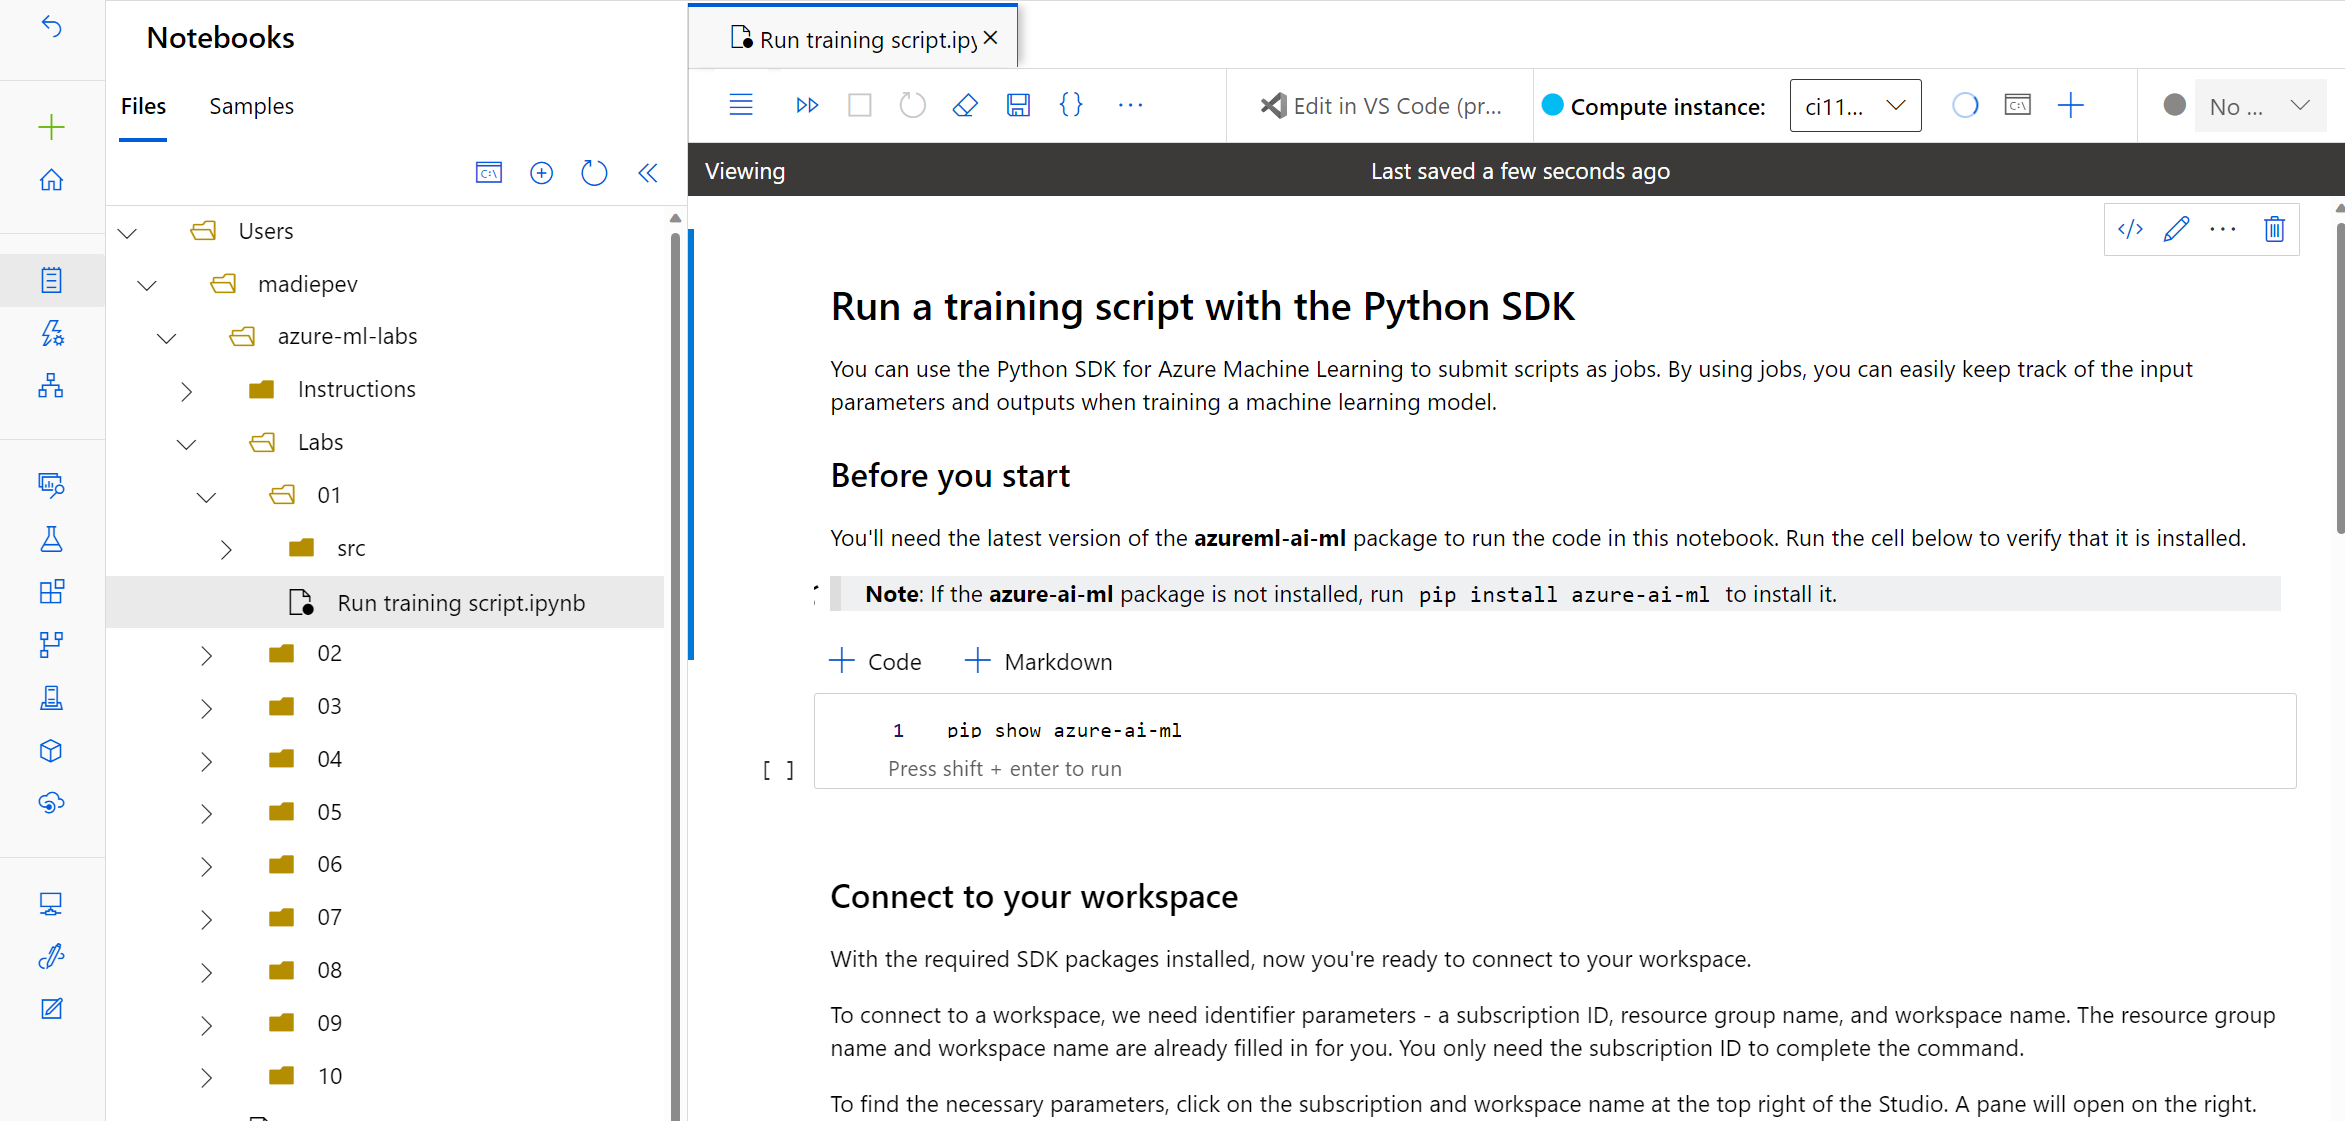Viewport: 2345px width, 1121px height.
Task: Click the run all cells icon
Action: point(808,105)
